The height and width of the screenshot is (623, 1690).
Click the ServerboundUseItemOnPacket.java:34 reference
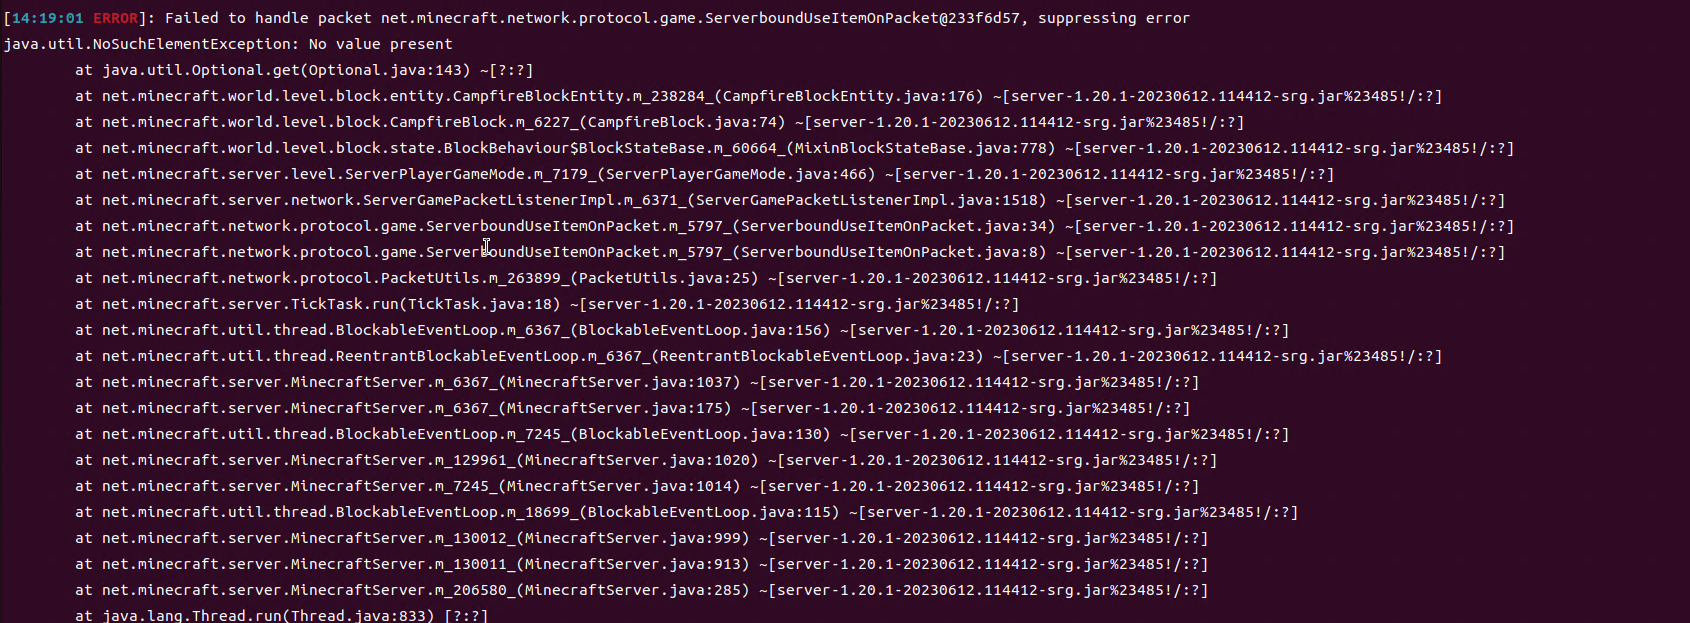click(897, 226)
